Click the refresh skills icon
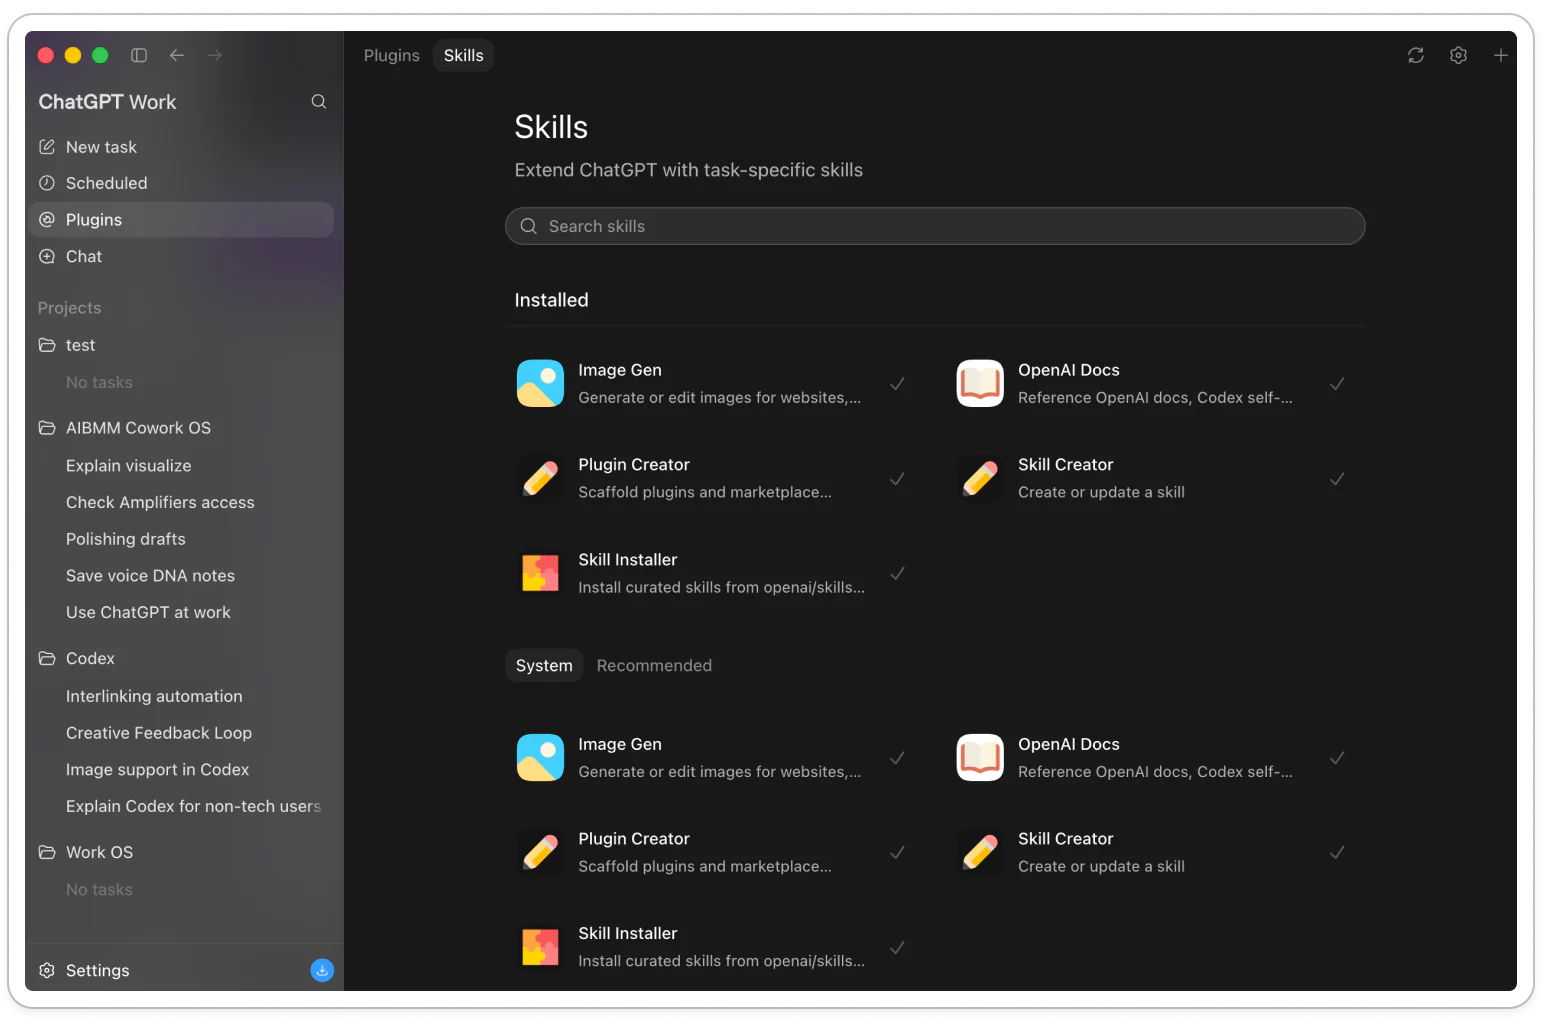This screenshot has width=1549, height=1025. click(1416, 55)
